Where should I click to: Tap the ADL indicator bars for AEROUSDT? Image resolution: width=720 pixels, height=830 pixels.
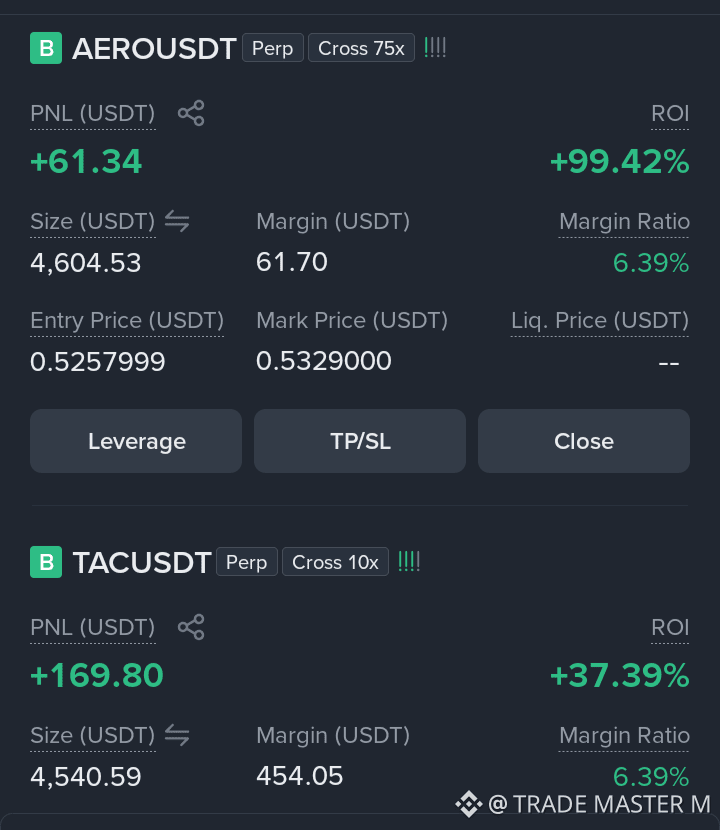click(x=435, y=48)
